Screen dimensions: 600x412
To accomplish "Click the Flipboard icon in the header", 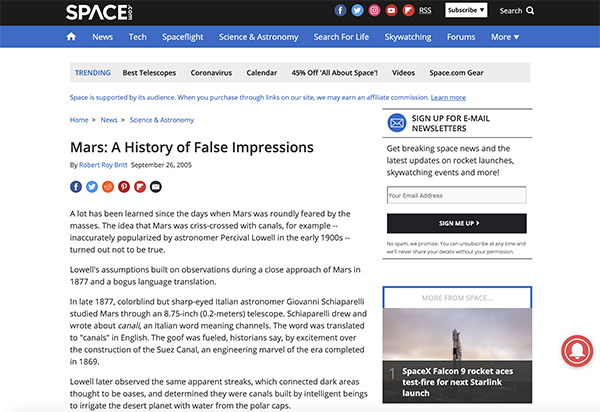I will tap(408, 11).
